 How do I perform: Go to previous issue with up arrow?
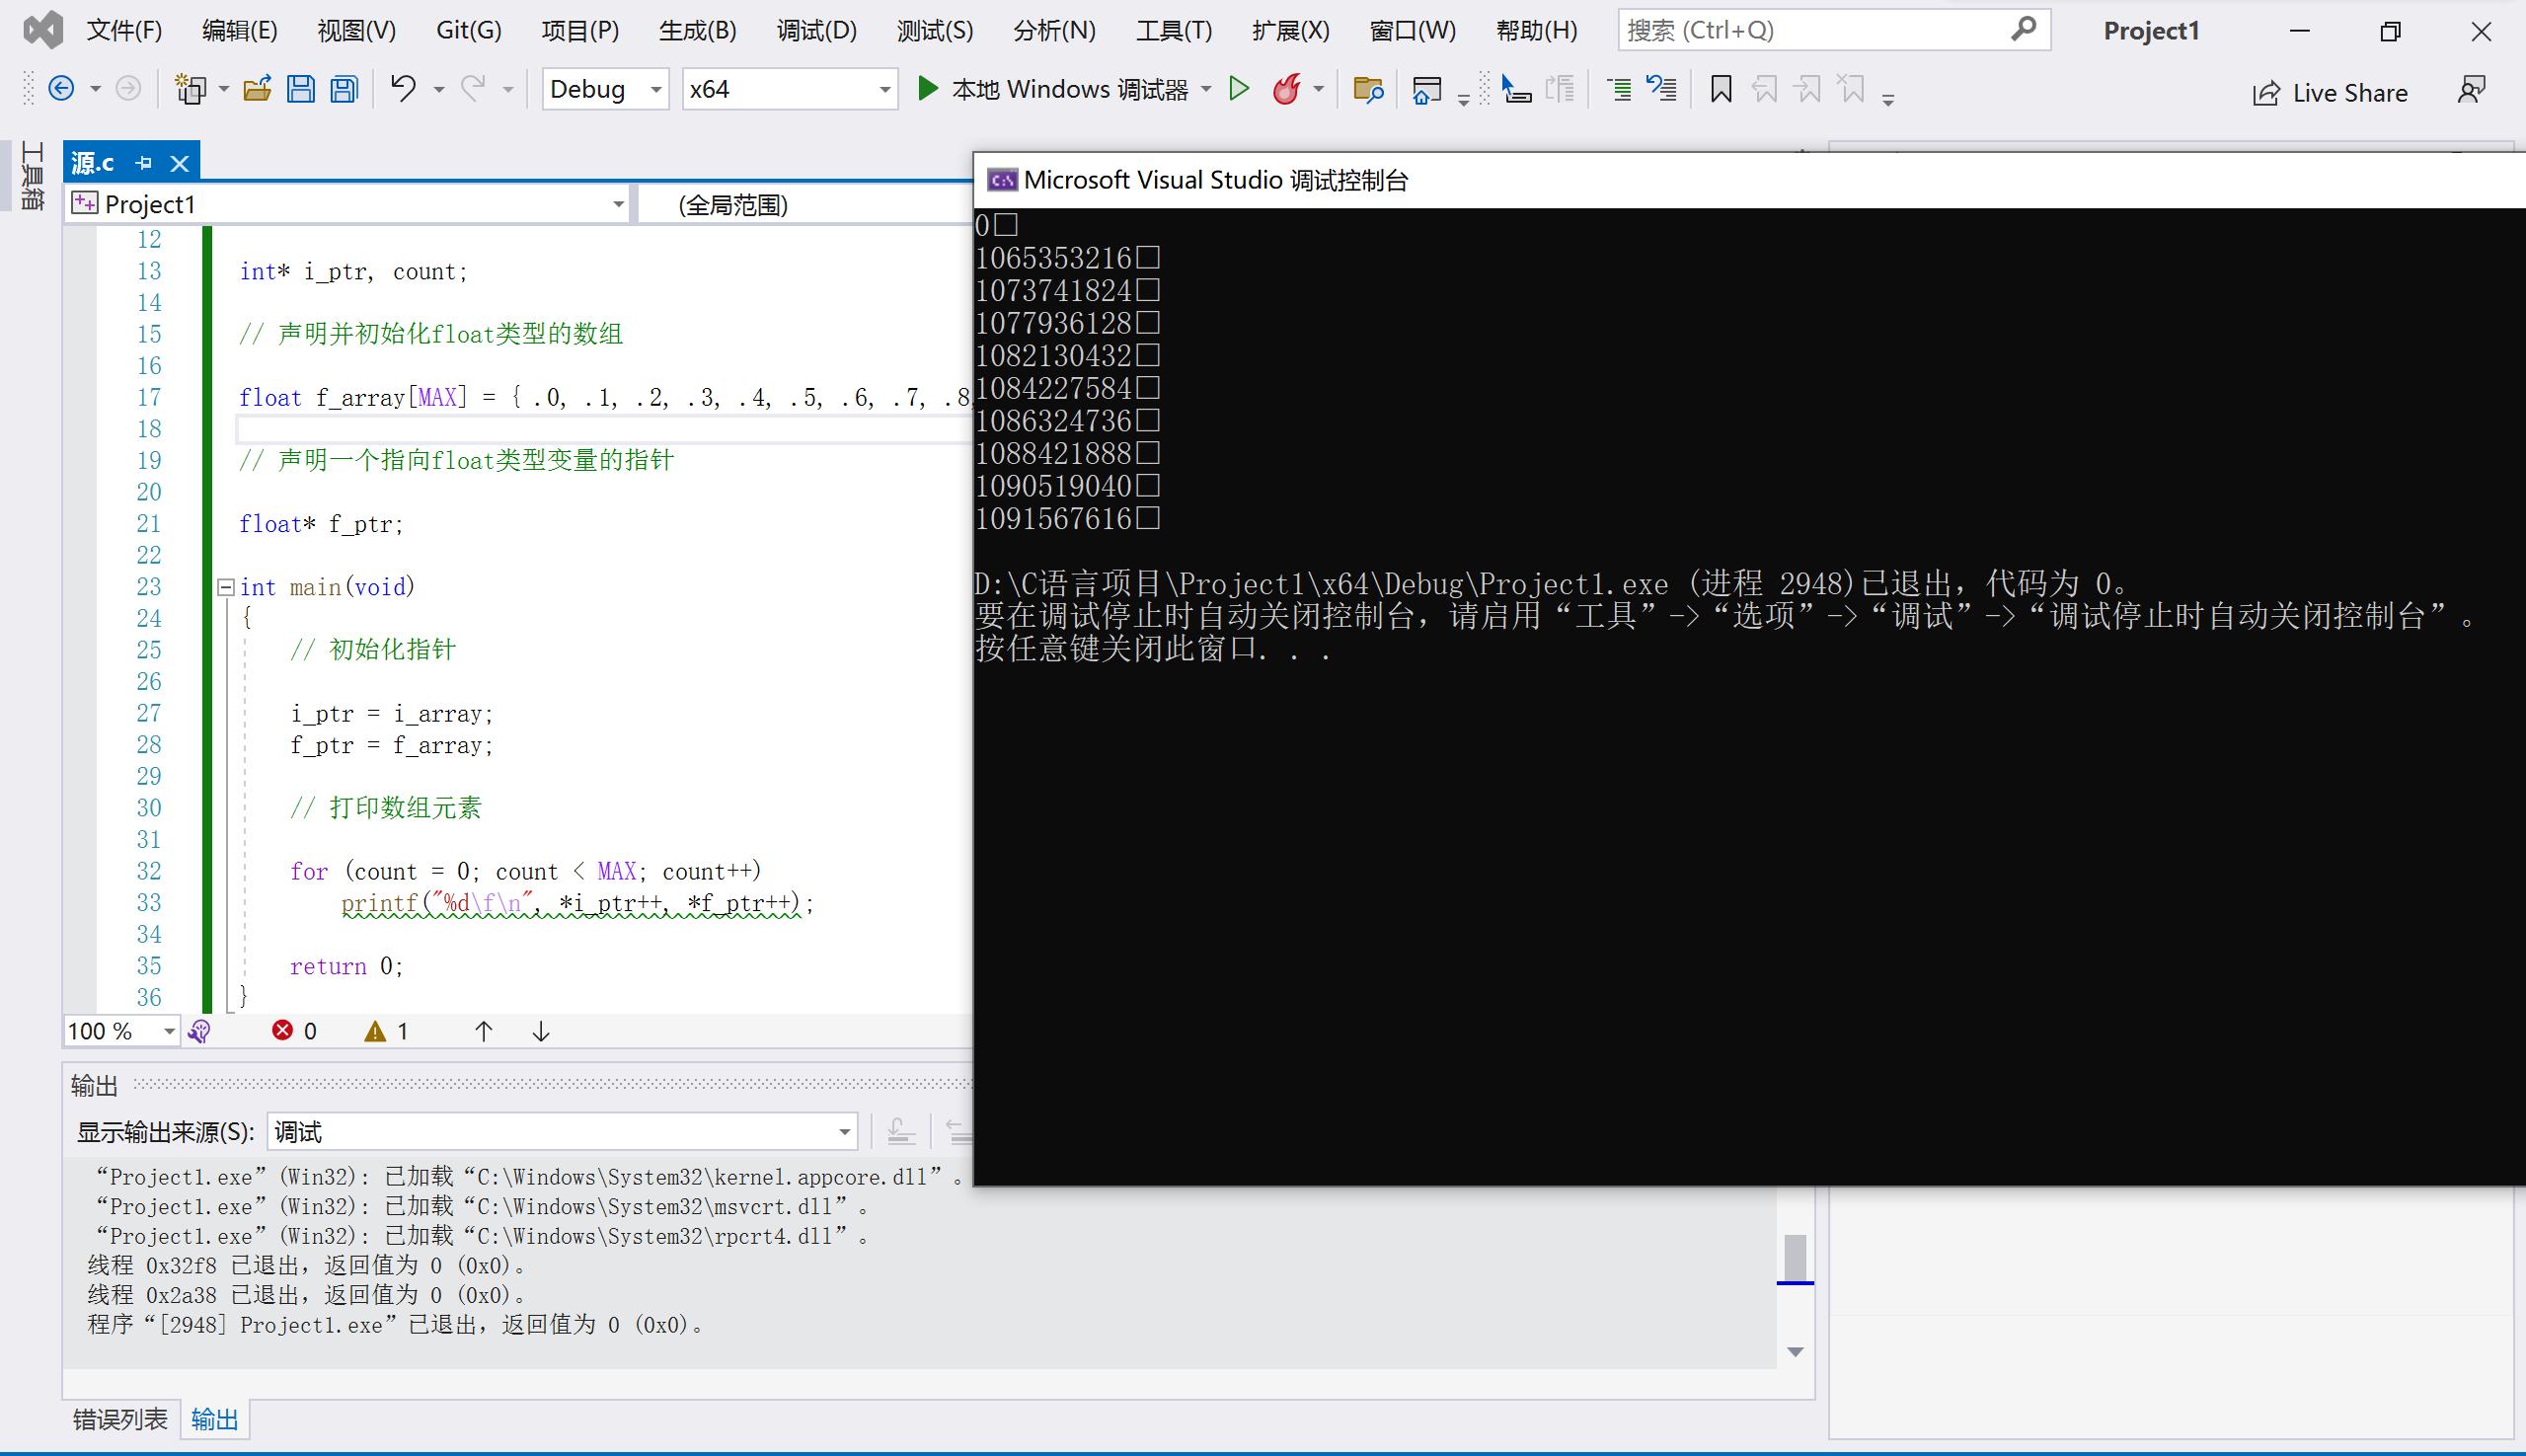pos(483,1031)
